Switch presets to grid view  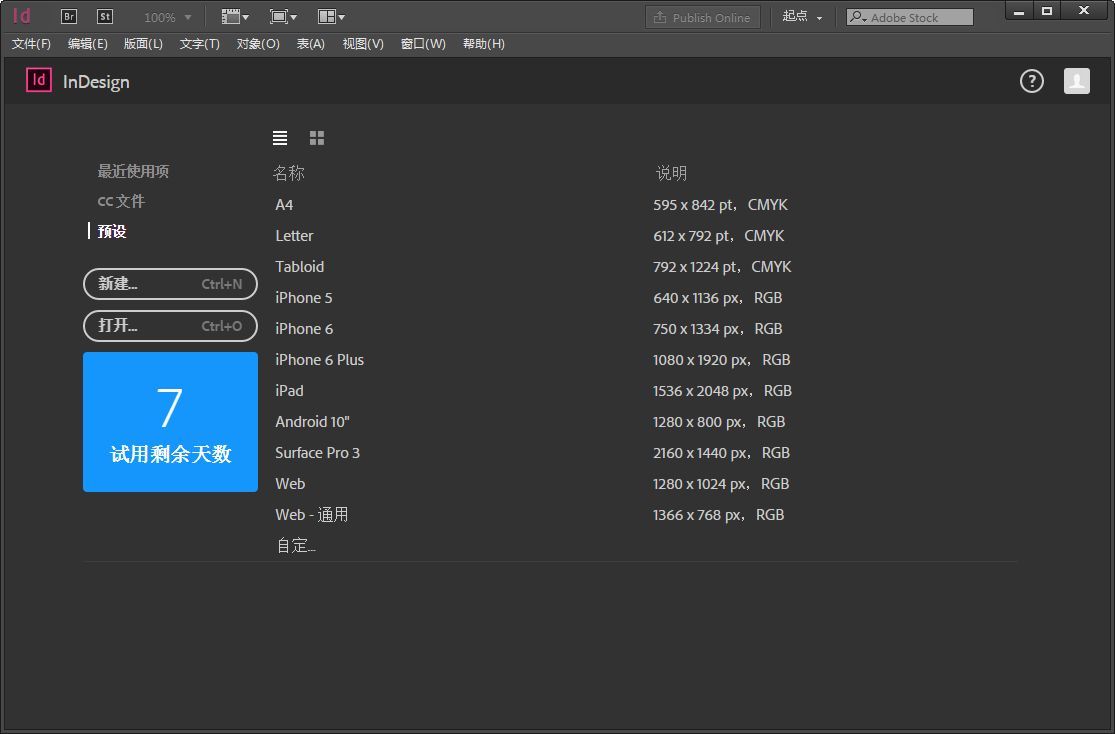[x=317, y=138]
